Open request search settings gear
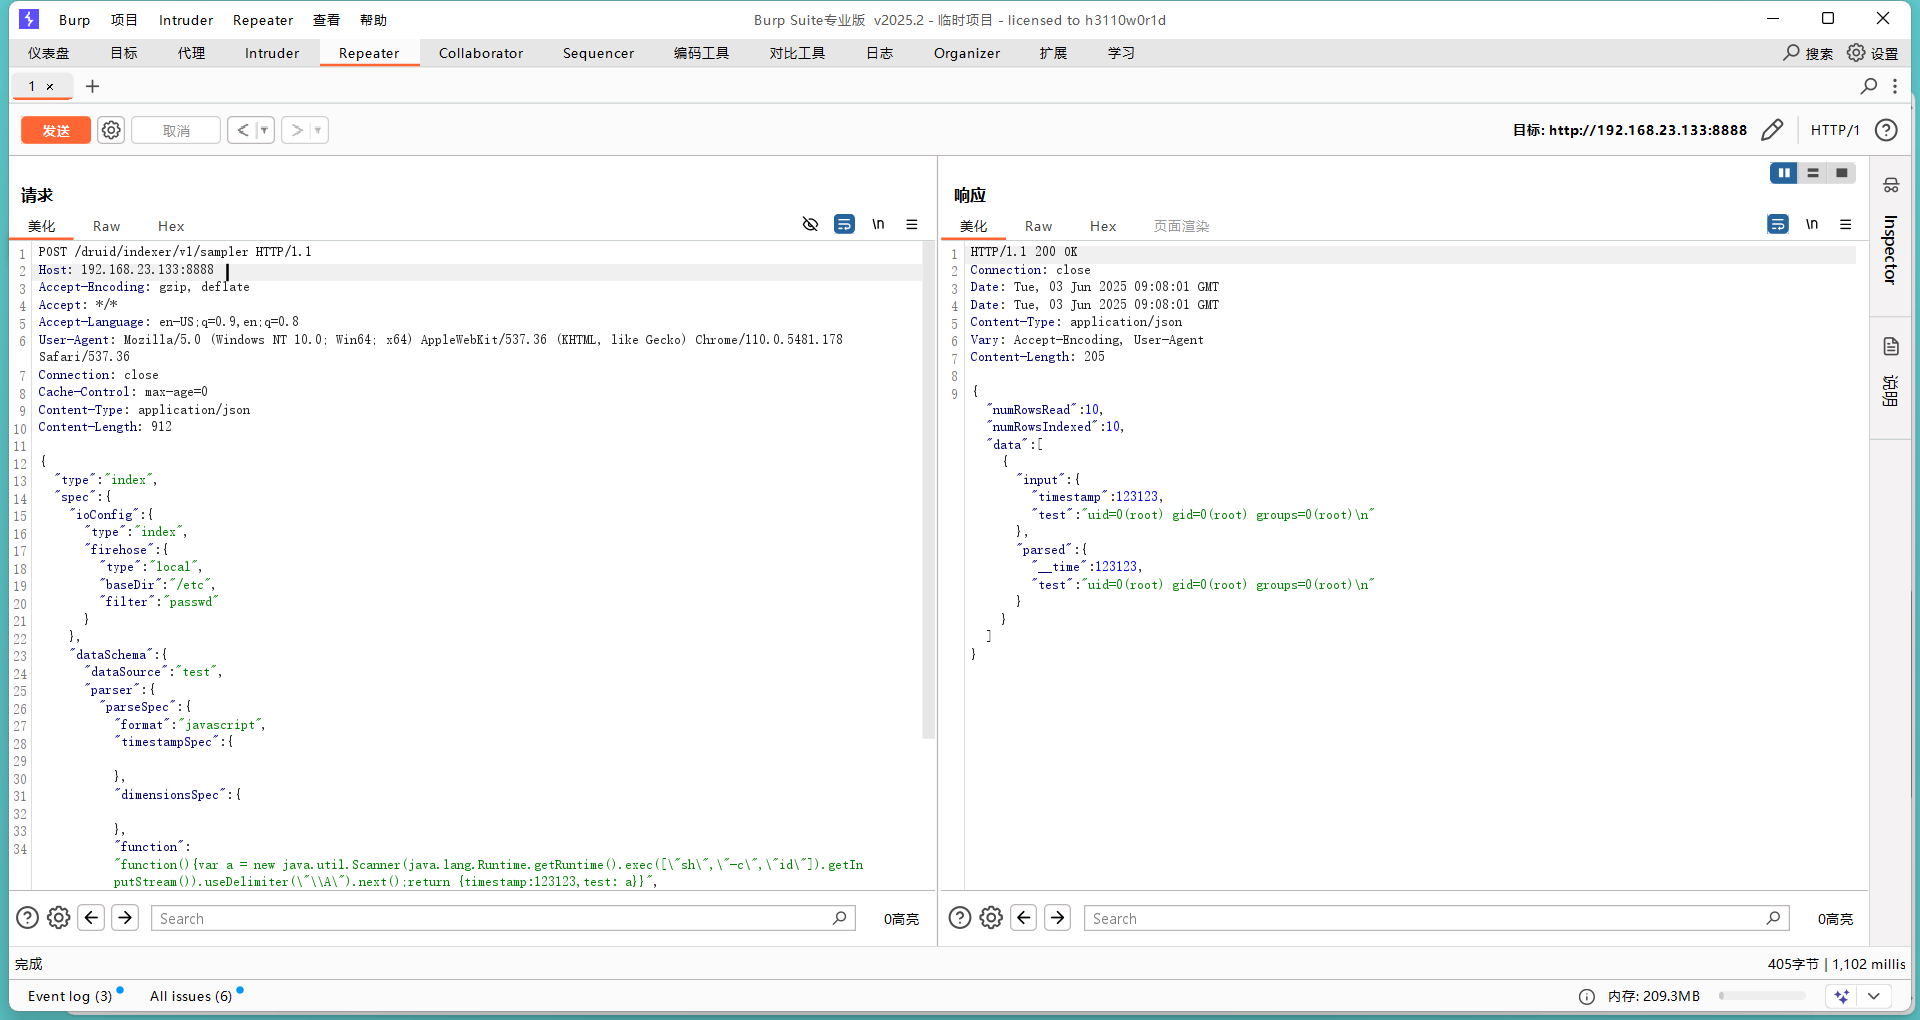The image size is (1920, 1020). click(x=59, y=918)
